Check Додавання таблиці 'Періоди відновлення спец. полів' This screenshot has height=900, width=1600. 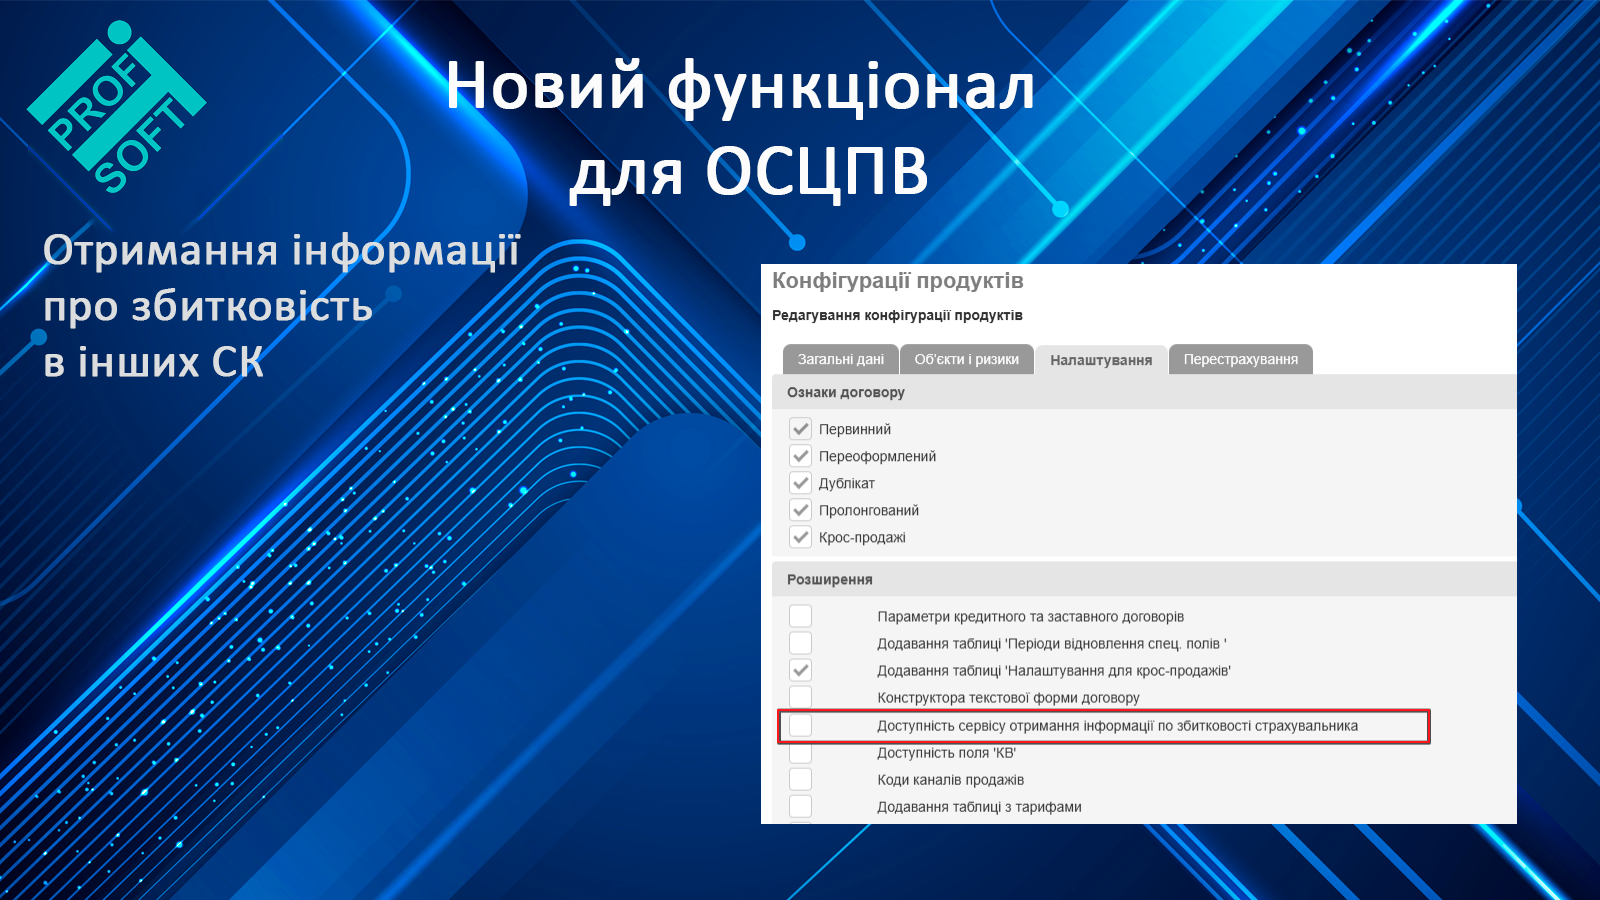pos(800,643)
